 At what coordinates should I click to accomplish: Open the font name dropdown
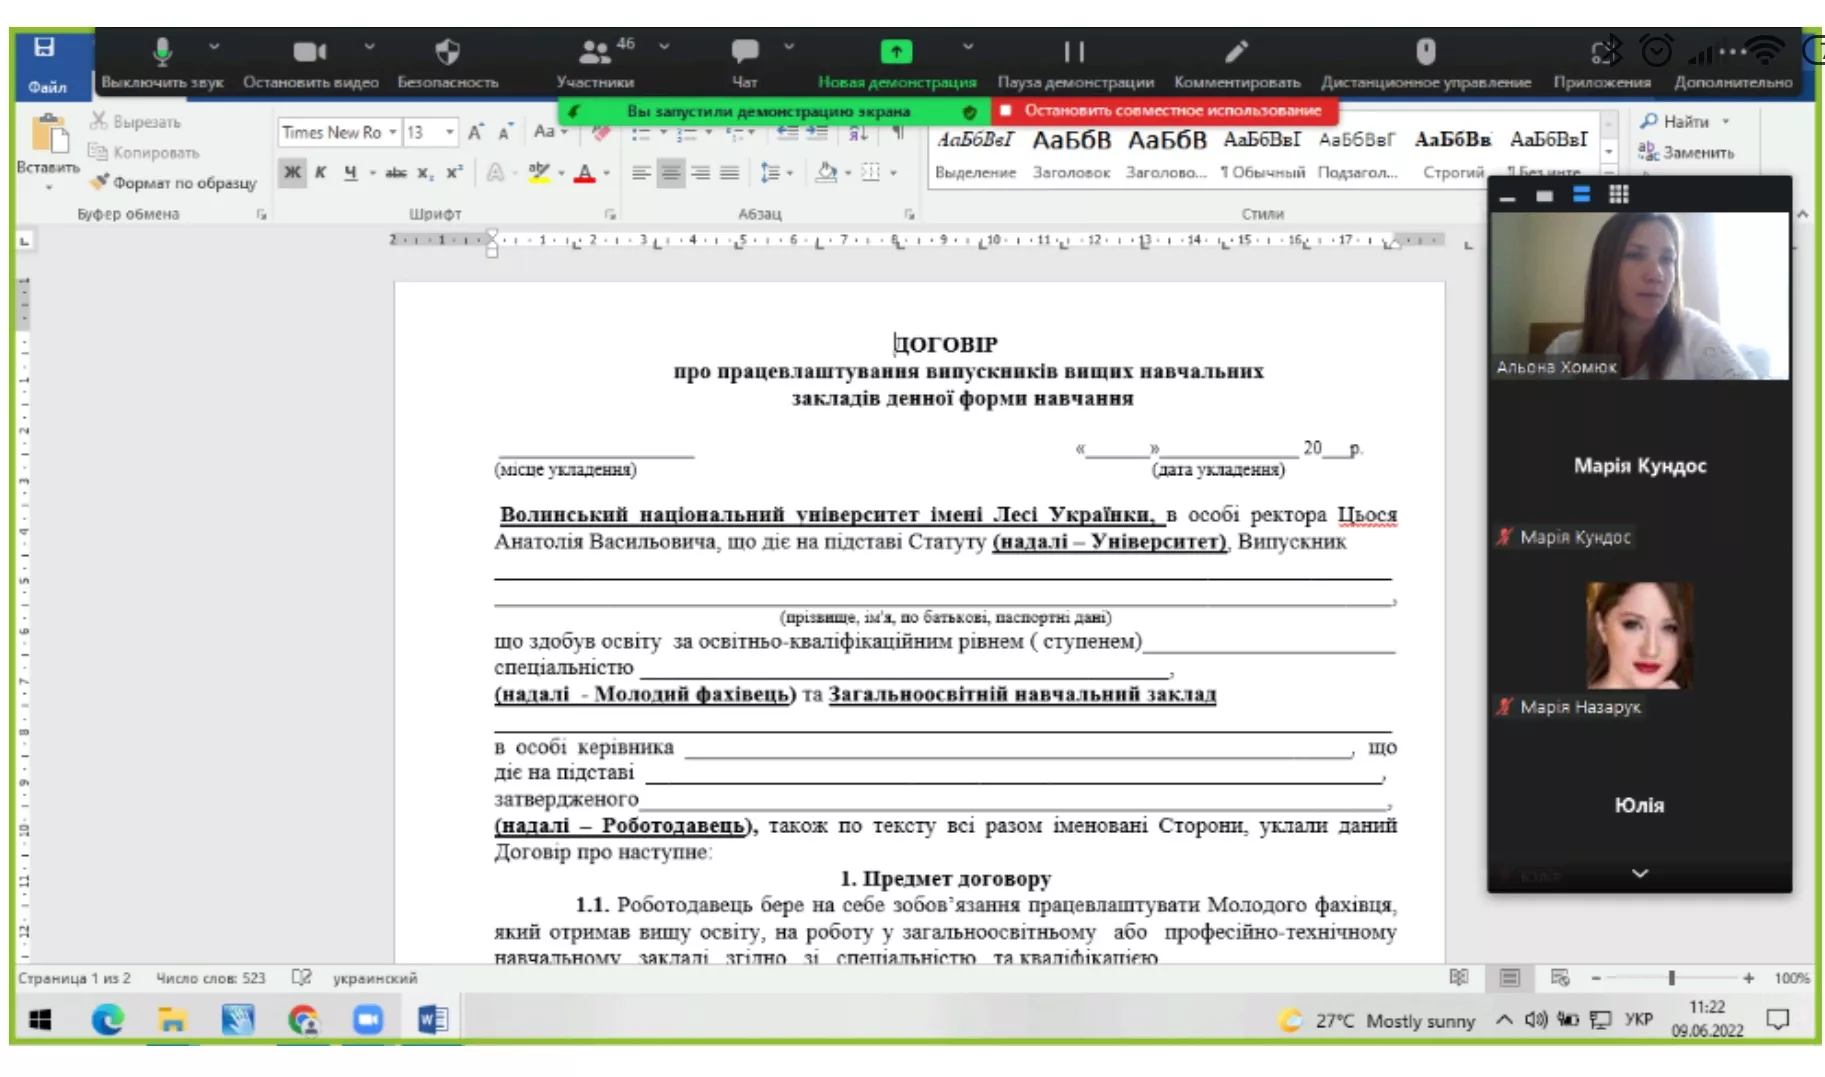coord(393,132)
